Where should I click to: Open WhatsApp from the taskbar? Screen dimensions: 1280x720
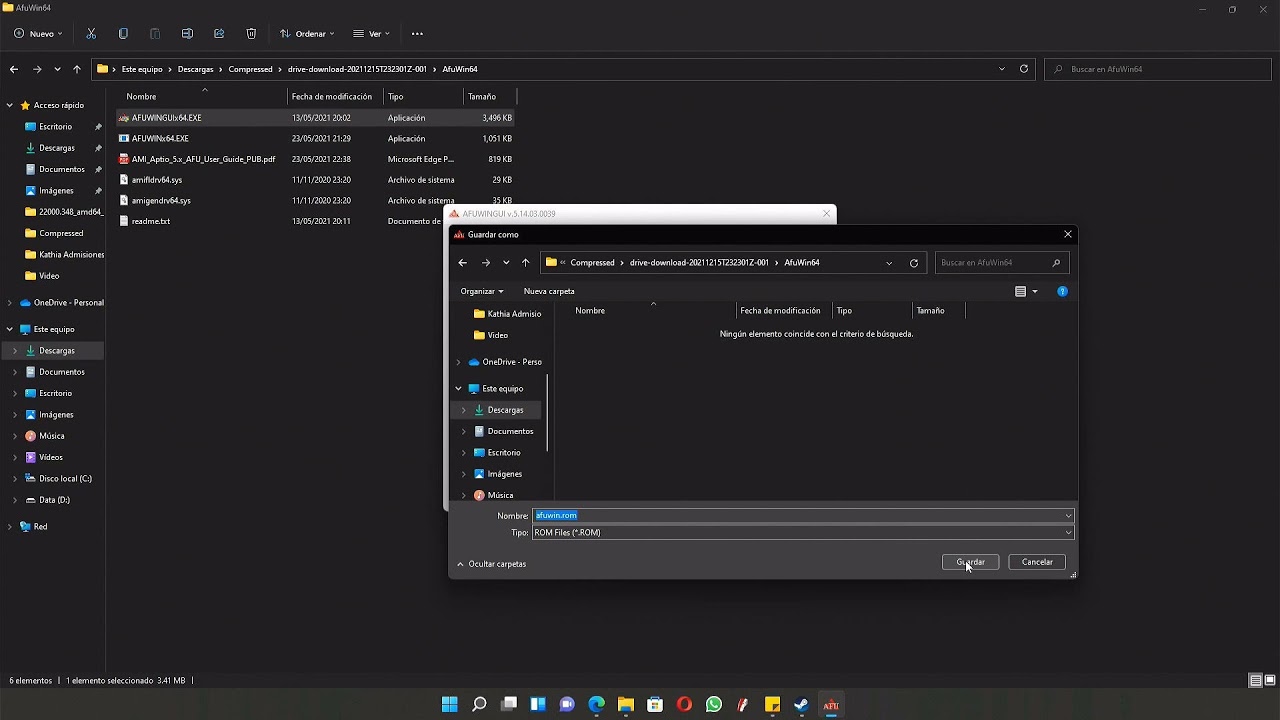click(x=713, y=705)
